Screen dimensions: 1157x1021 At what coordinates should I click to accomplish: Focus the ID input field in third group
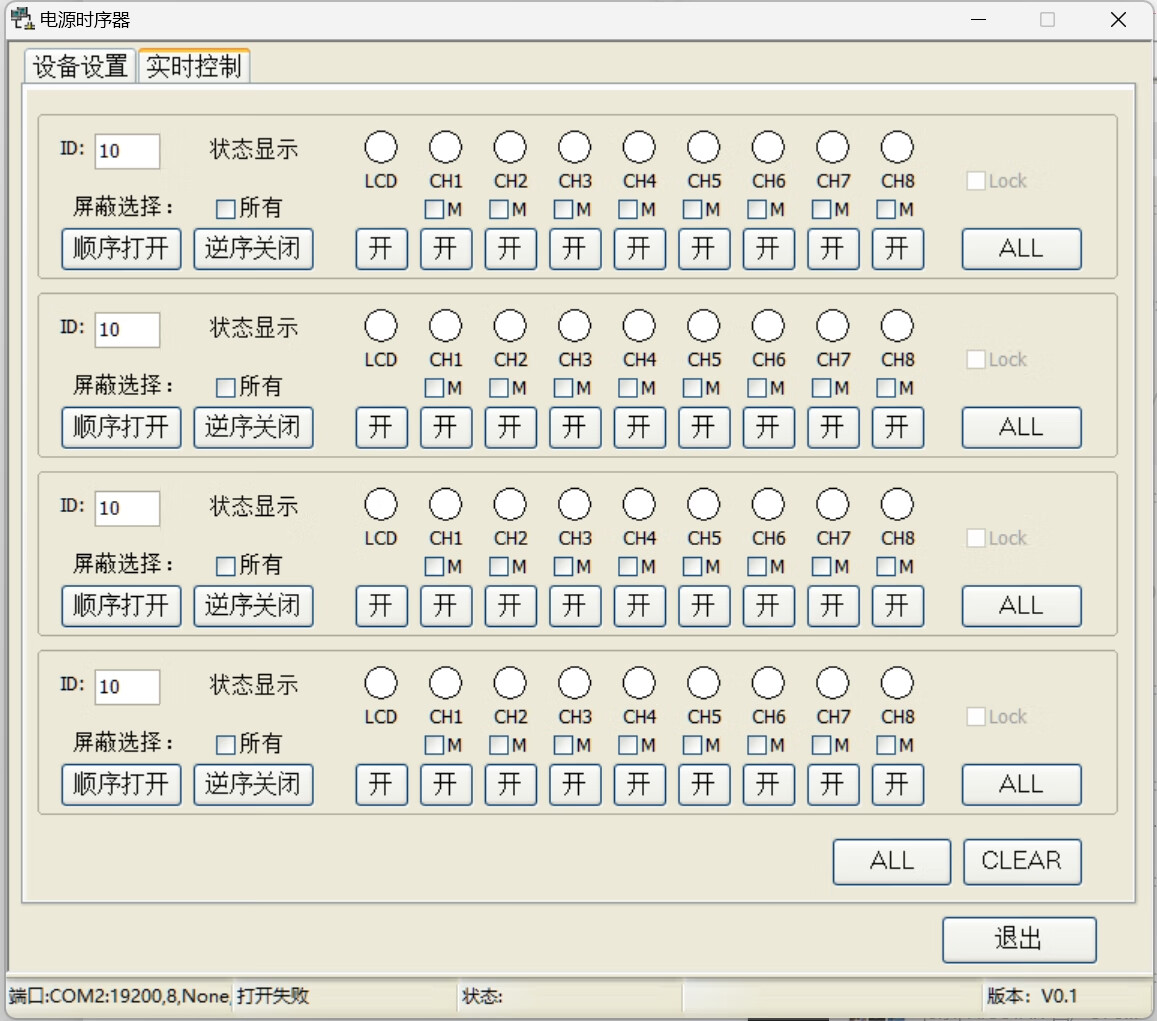(x=127, y=508)
